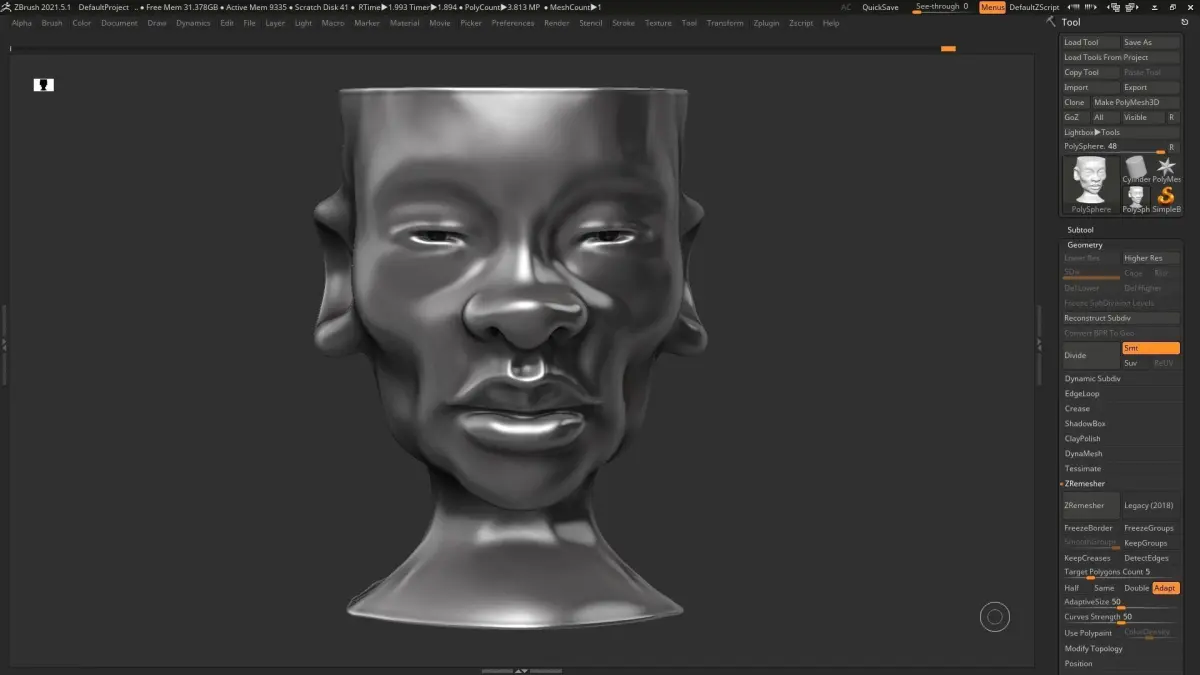The image size is (1200, 675).
Task: Click the circular navigation gizmo in viewport
Action: [995, 618]
